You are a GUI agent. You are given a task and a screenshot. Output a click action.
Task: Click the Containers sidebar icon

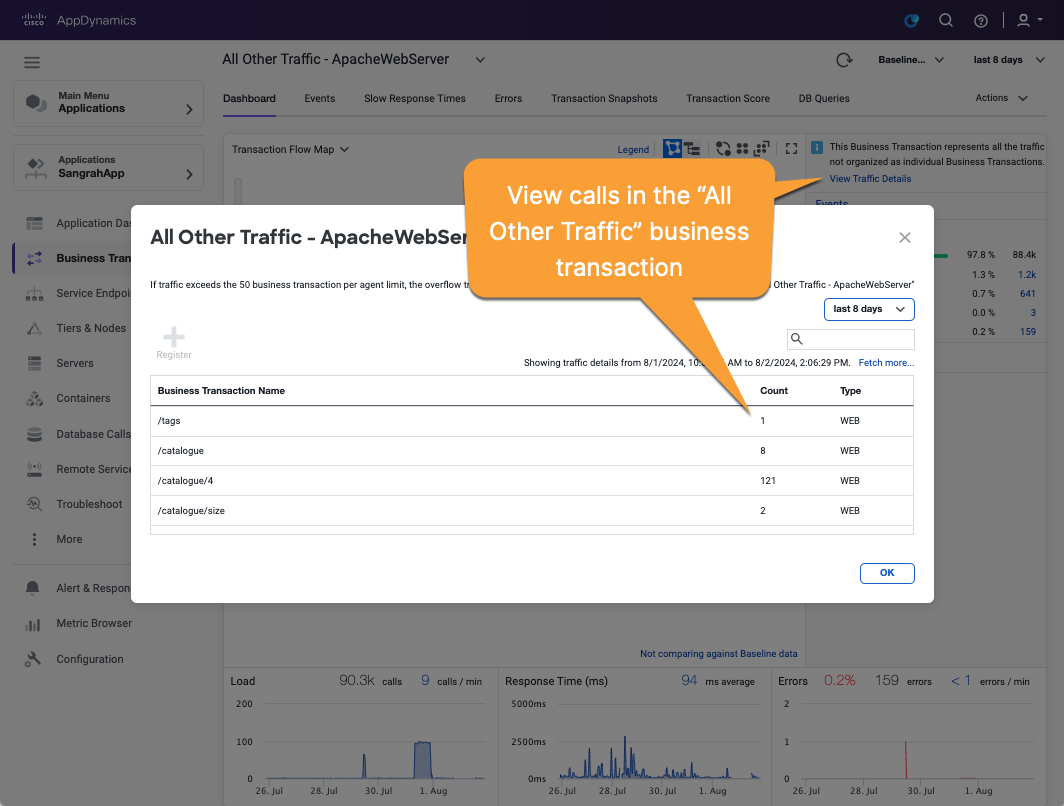tap(35, 398)
